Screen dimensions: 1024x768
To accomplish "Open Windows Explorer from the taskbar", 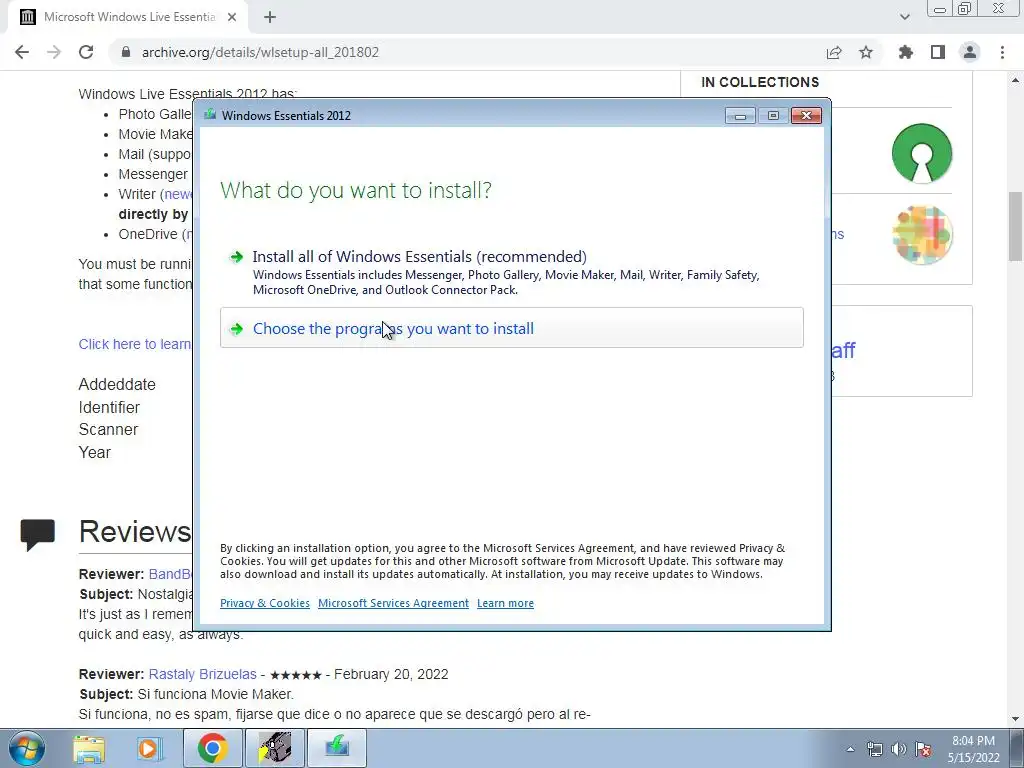I will [89, 748].
